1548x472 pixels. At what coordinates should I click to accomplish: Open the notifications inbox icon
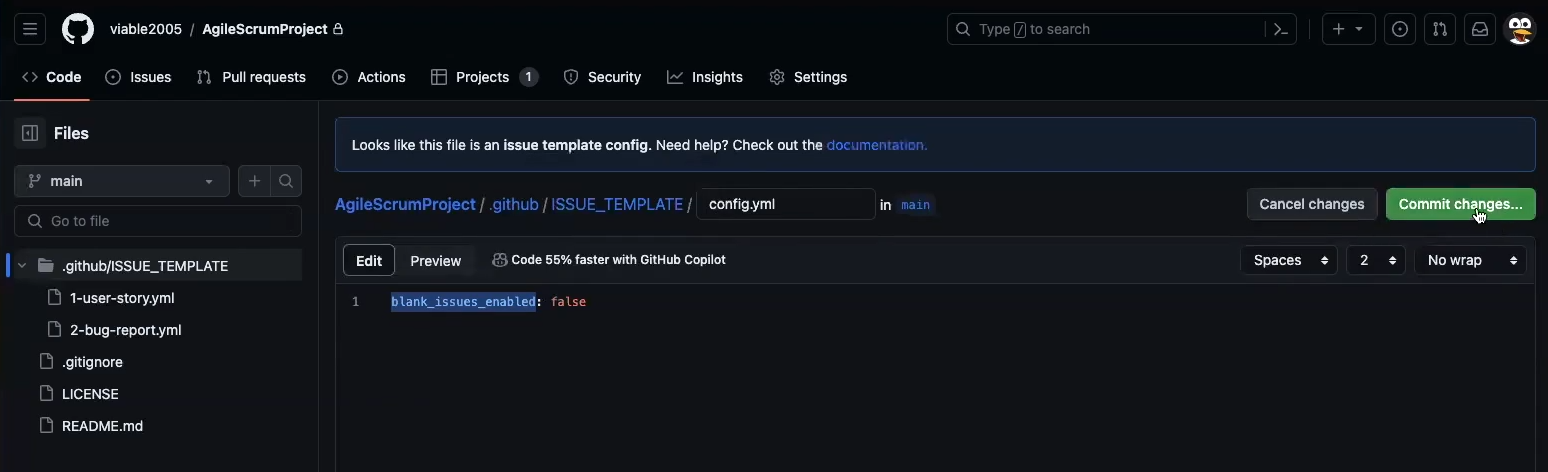point(1480,29)
